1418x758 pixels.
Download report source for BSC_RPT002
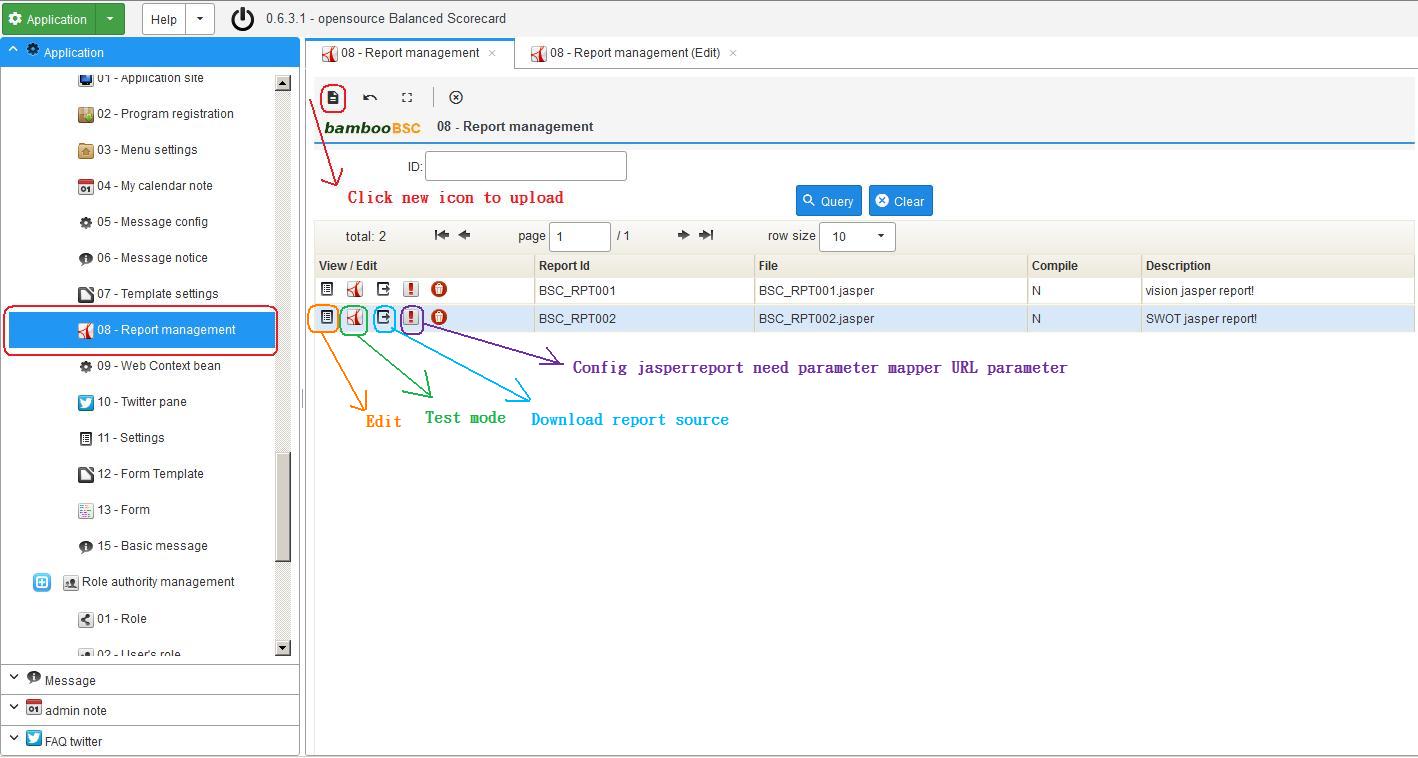click(383, 317)
